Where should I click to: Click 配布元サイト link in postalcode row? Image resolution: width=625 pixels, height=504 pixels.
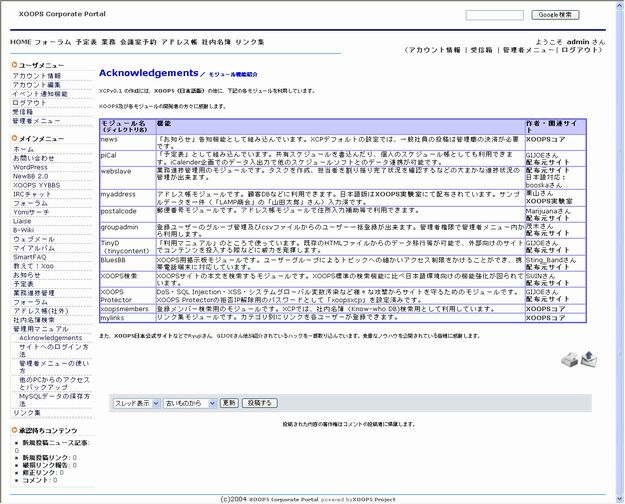click(548, 218)
